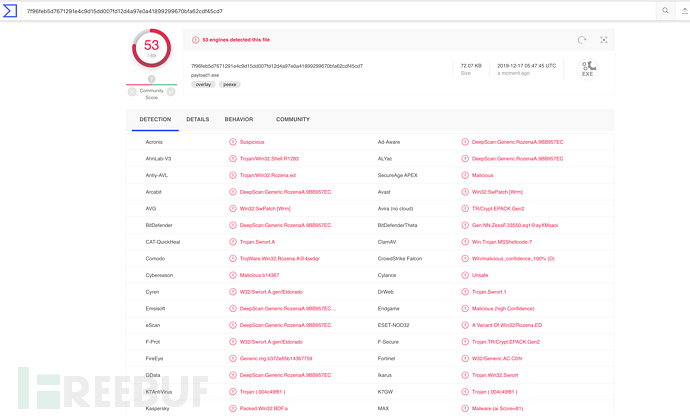Click the DrWeb detection warning icon
Viewport: 690px width, 416px height.
[x=465, y=292]
